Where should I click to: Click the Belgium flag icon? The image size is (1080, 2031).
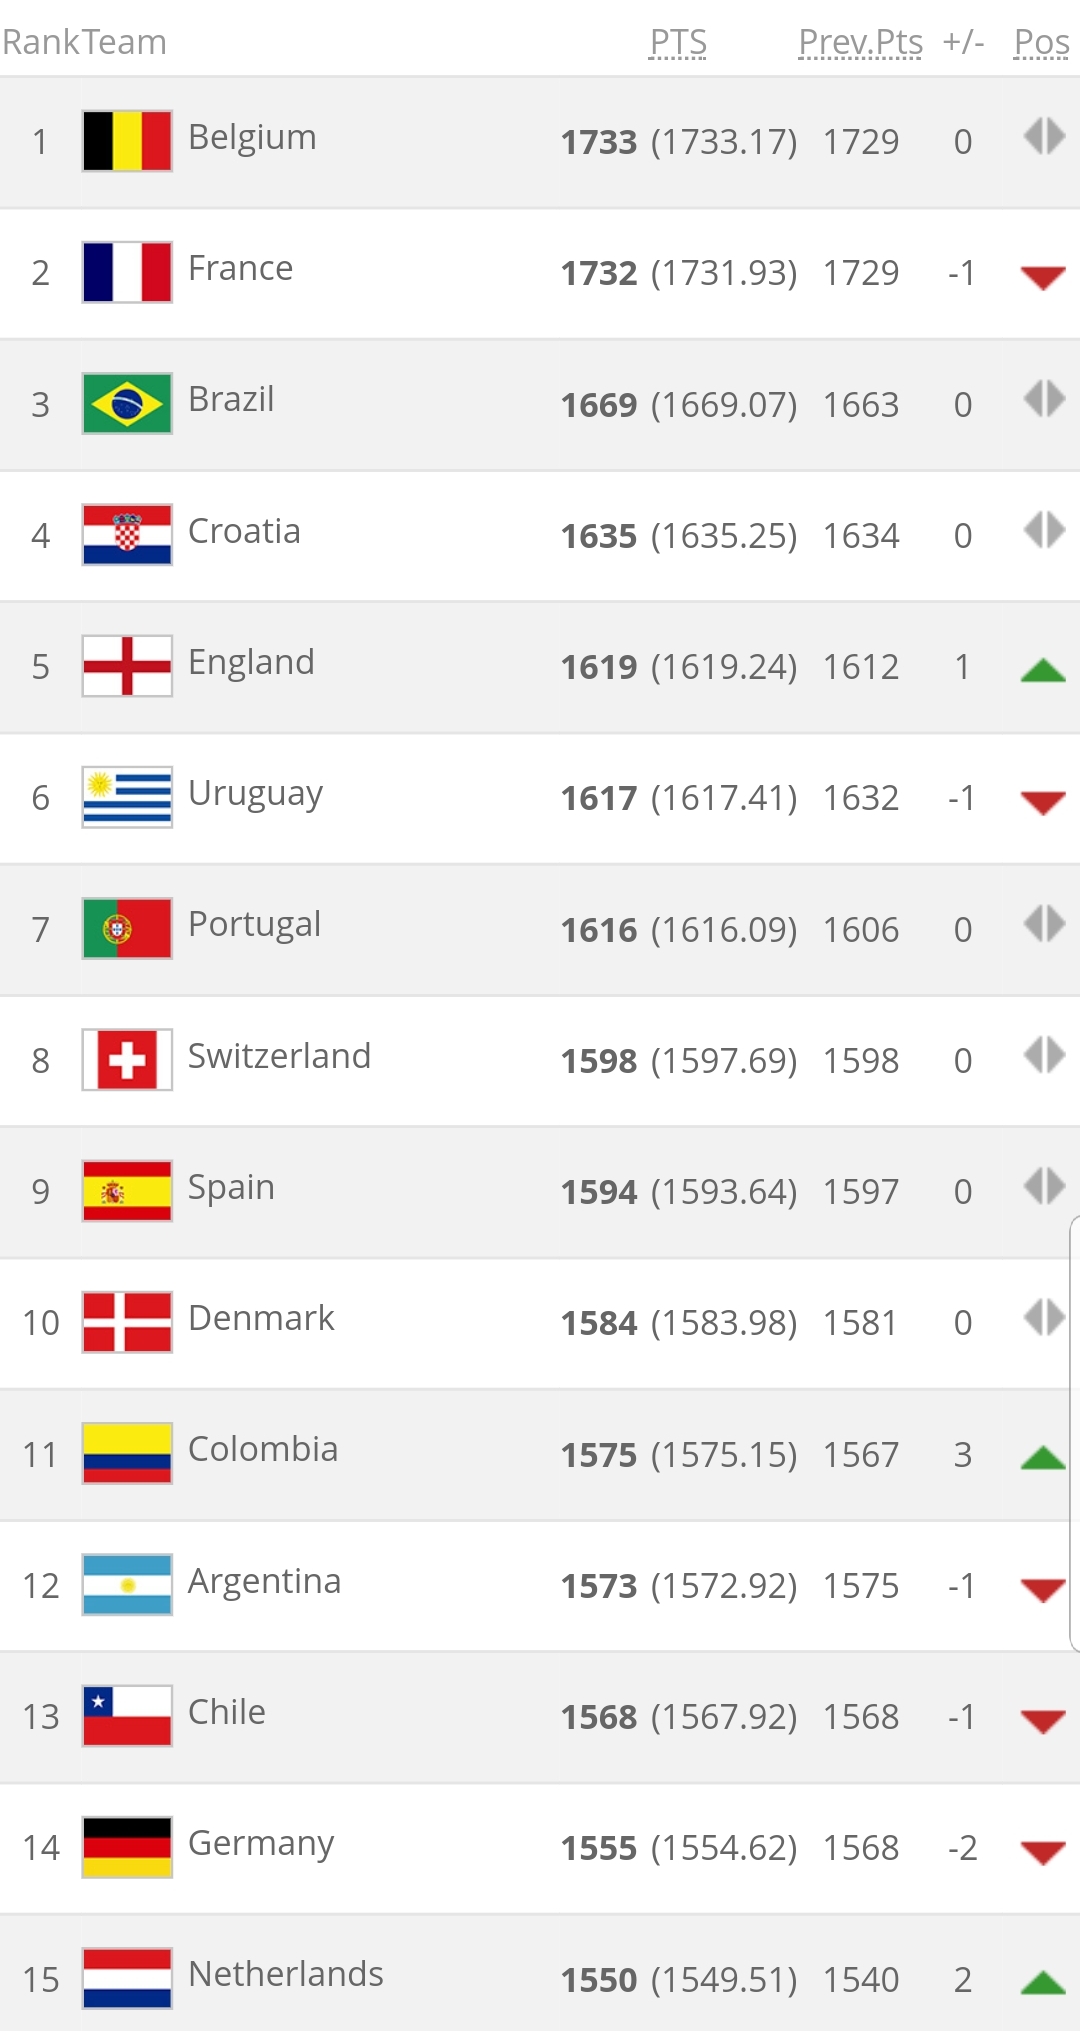pos(127,141)
